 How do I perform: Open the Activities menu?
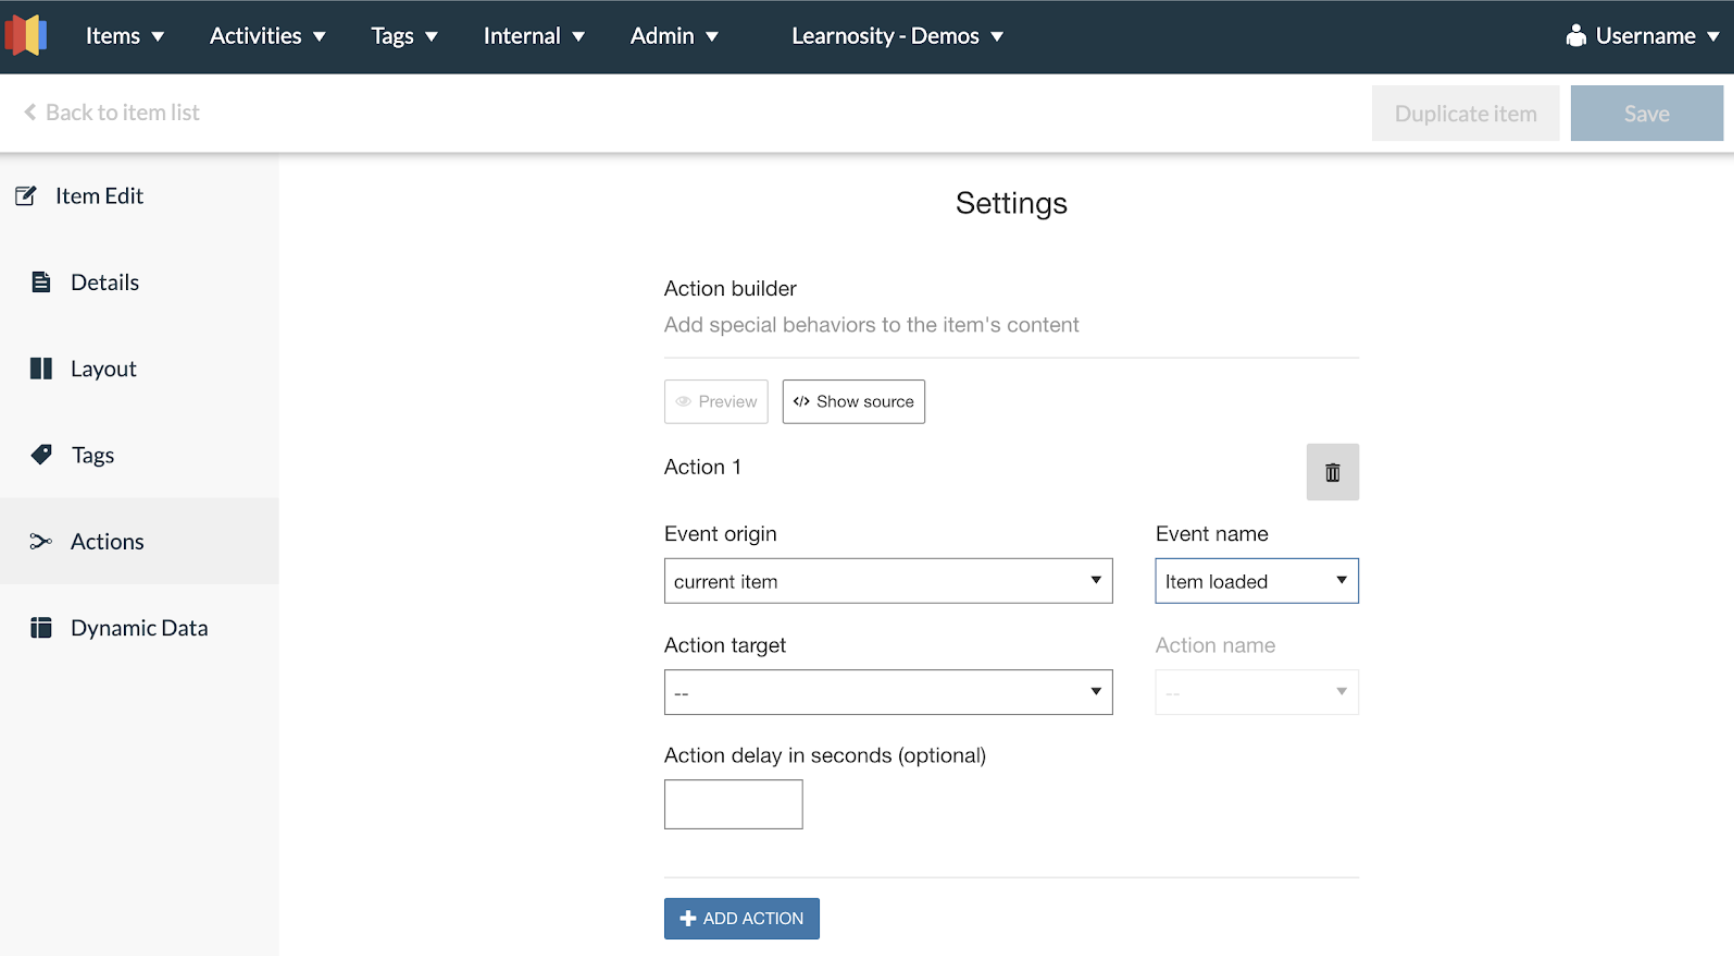(267, 36)
